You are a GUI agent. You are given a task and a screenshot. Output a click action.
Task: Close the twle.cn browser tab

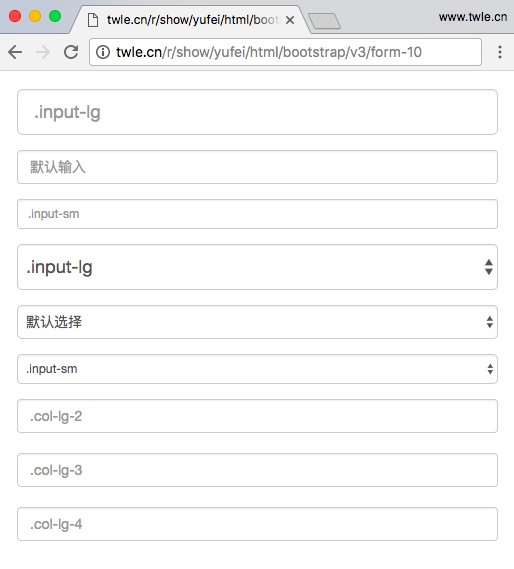pyautogui.click(x=290, y=20)
